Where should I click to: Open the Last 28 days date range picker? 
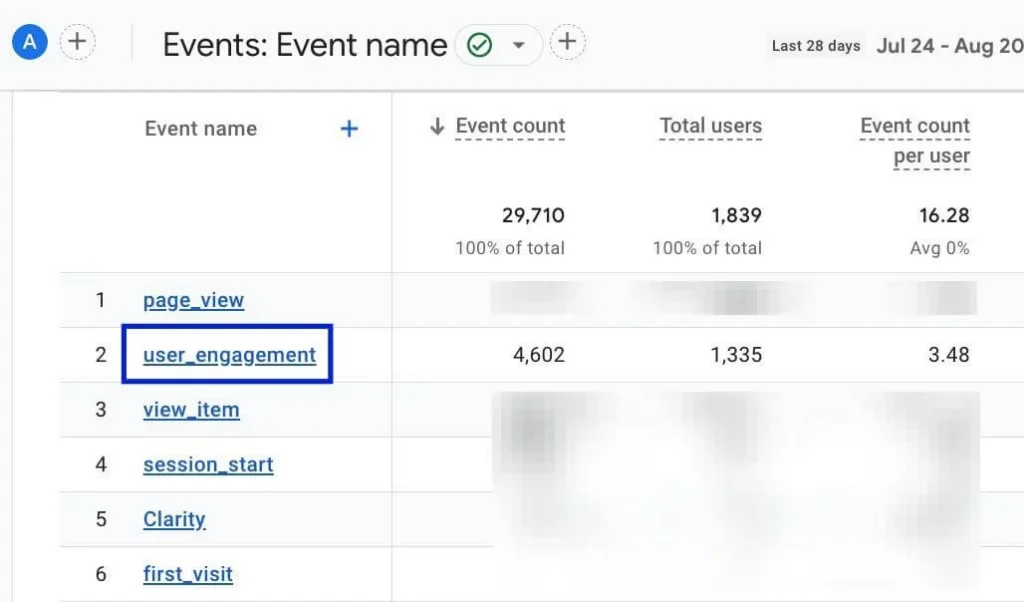click(815, 45)
